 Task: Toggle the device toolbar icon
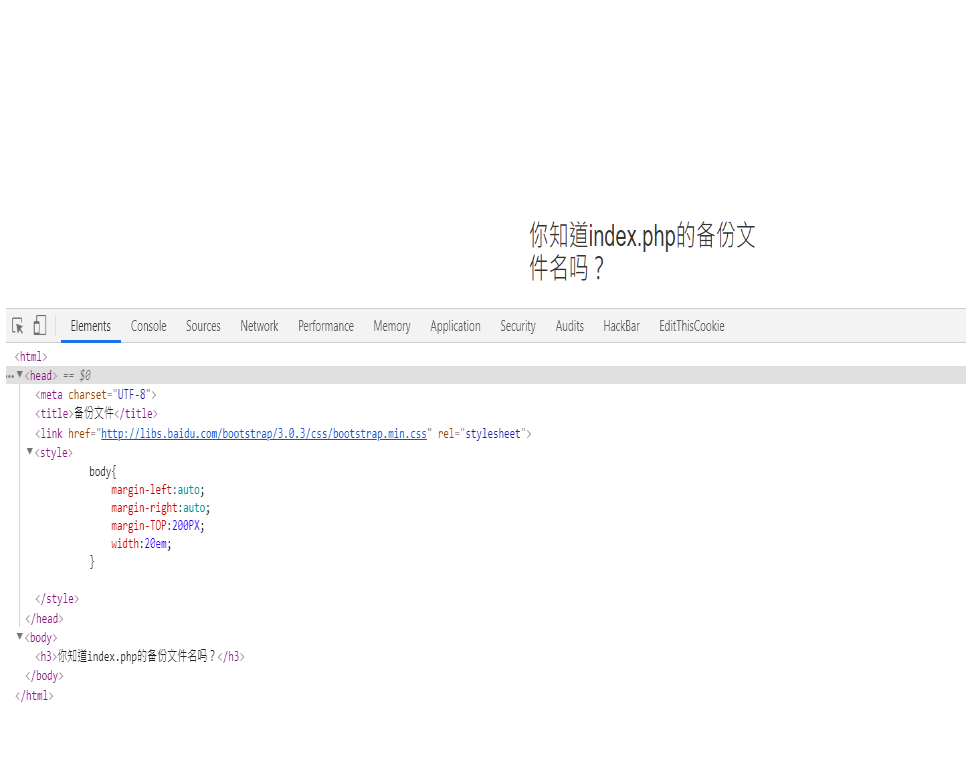click(40, 325)
